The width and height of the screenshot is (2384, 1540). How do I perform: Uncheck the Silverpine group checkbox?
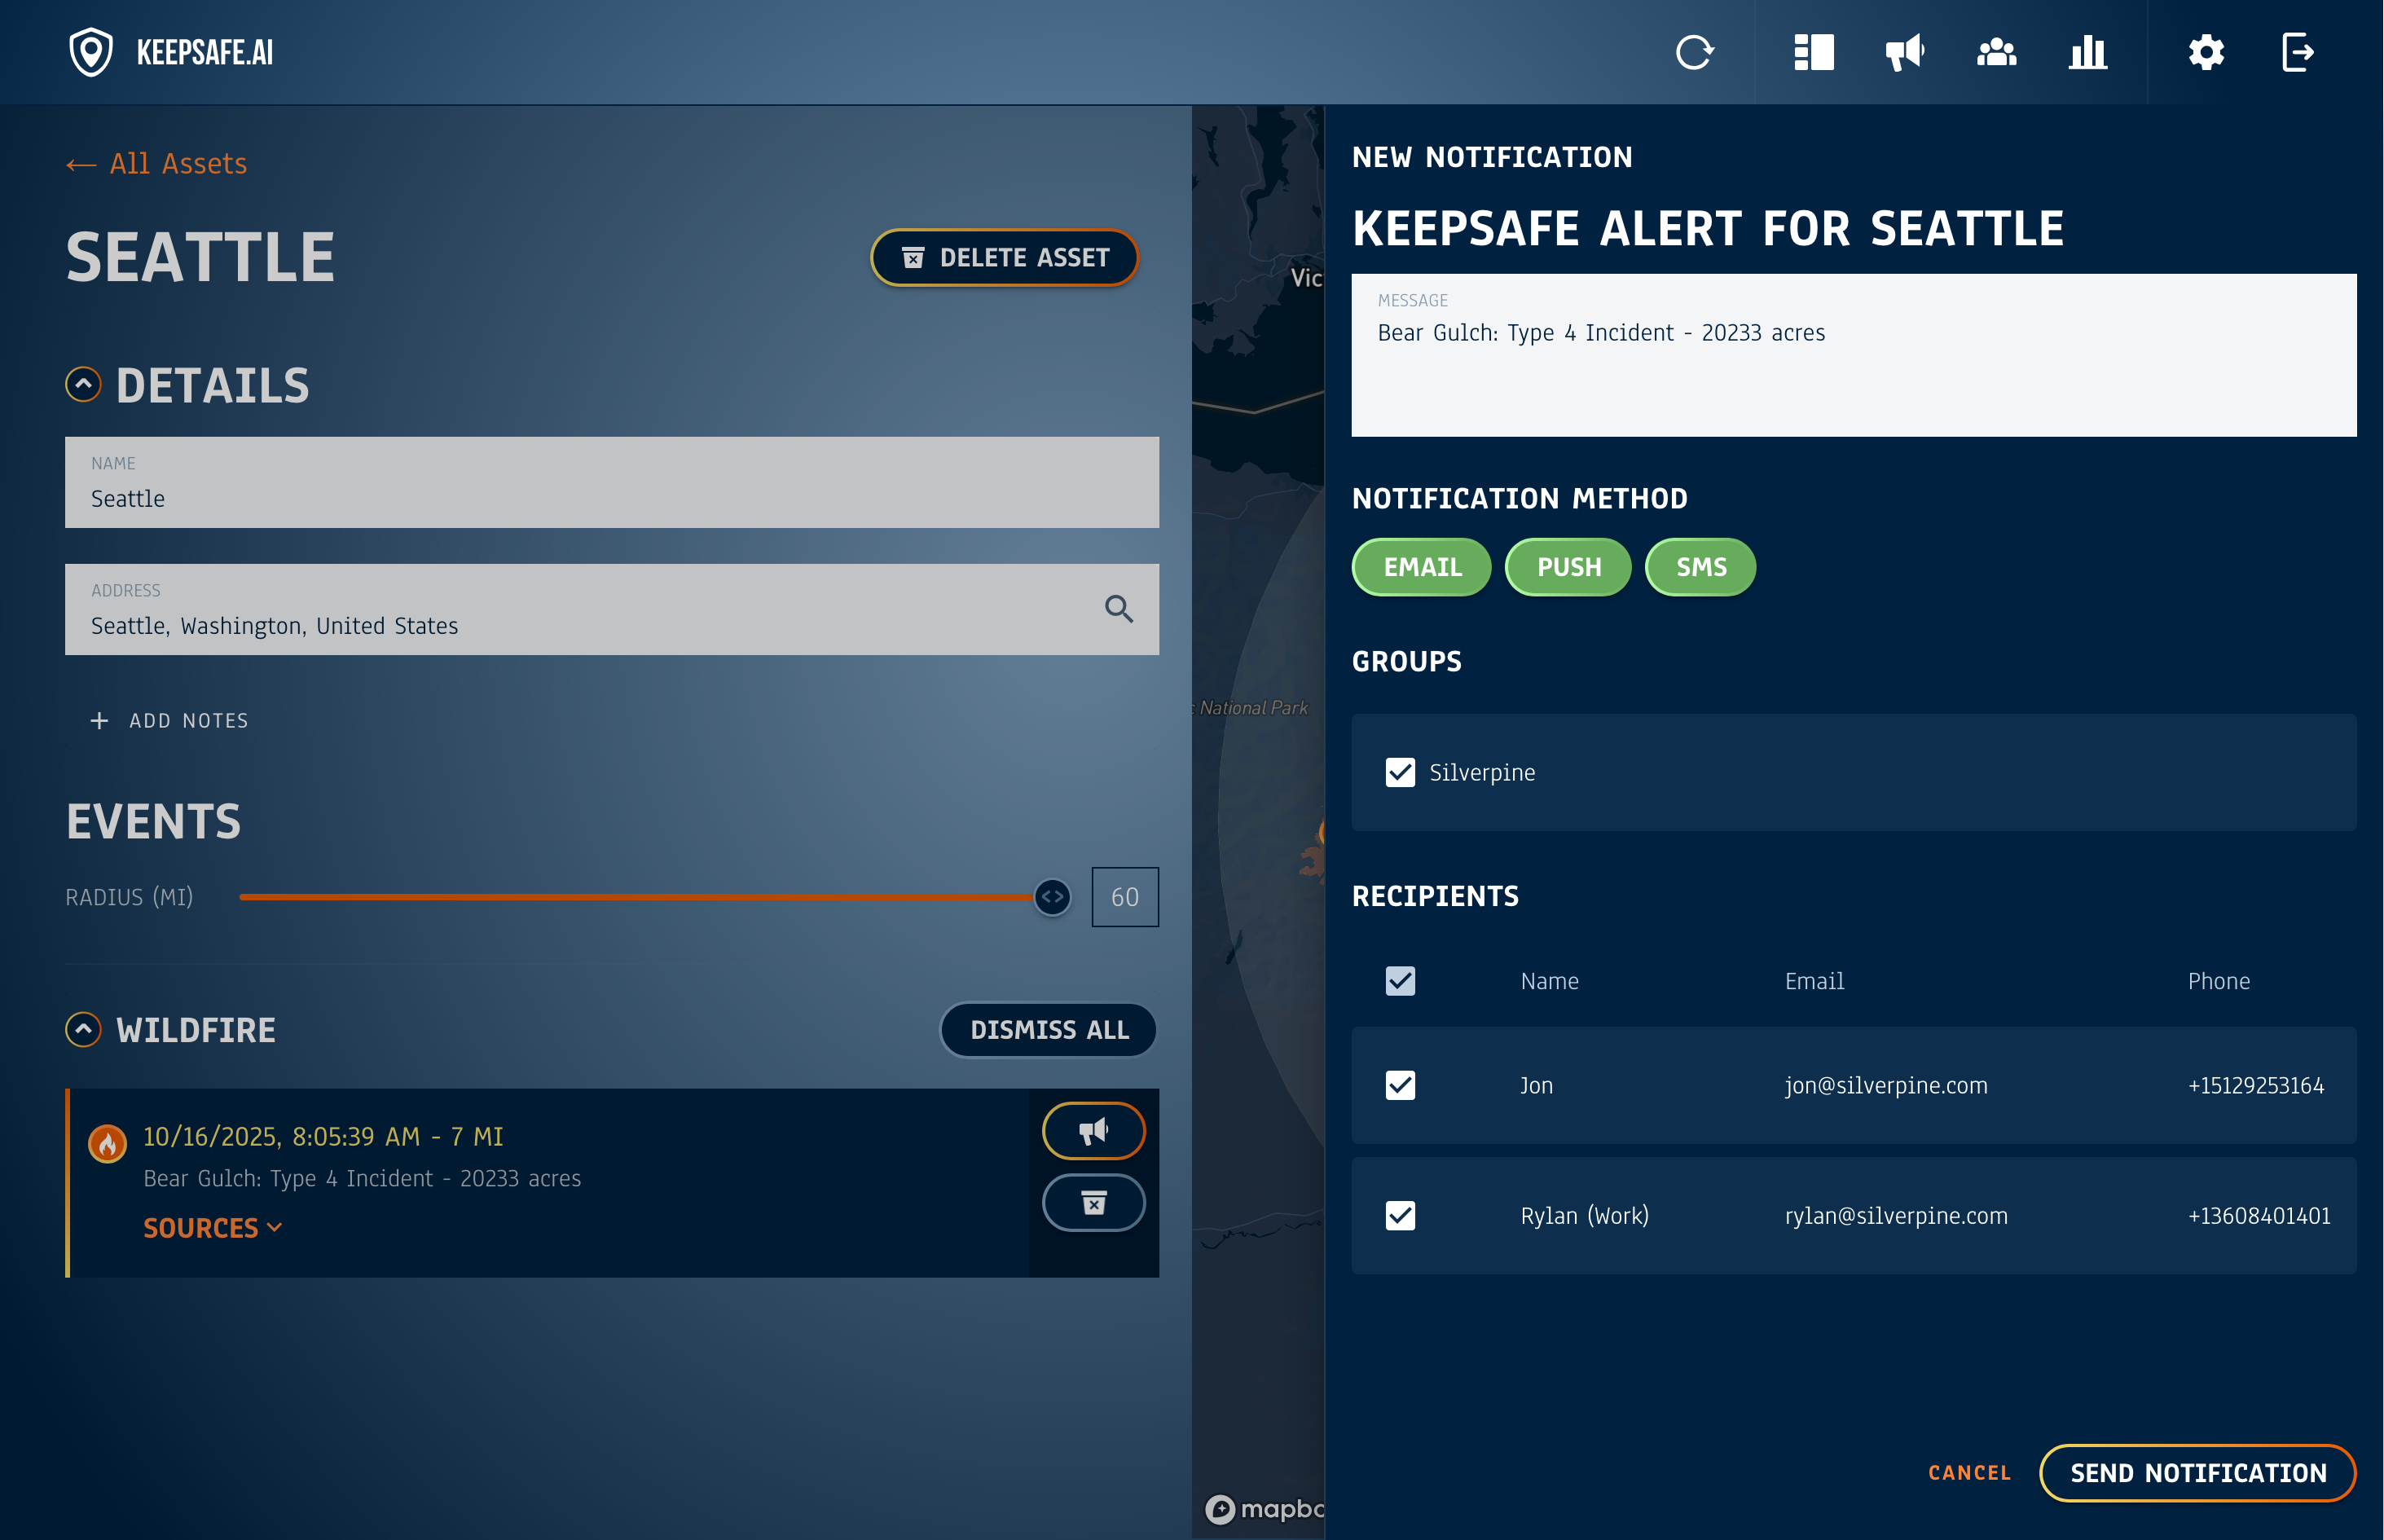click(1400, 772)
